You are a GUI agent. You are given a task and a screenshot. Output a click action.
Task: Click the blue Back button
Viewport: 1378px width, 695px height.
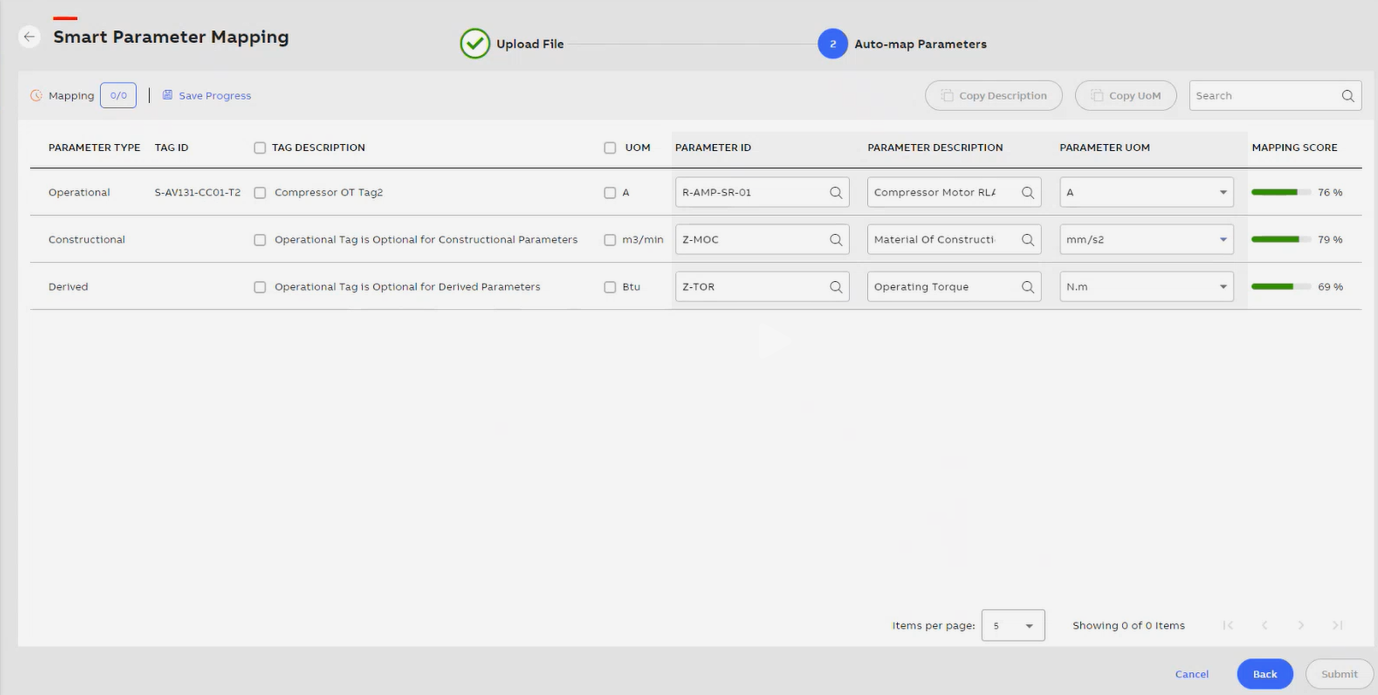click(x=1265, y=674)
